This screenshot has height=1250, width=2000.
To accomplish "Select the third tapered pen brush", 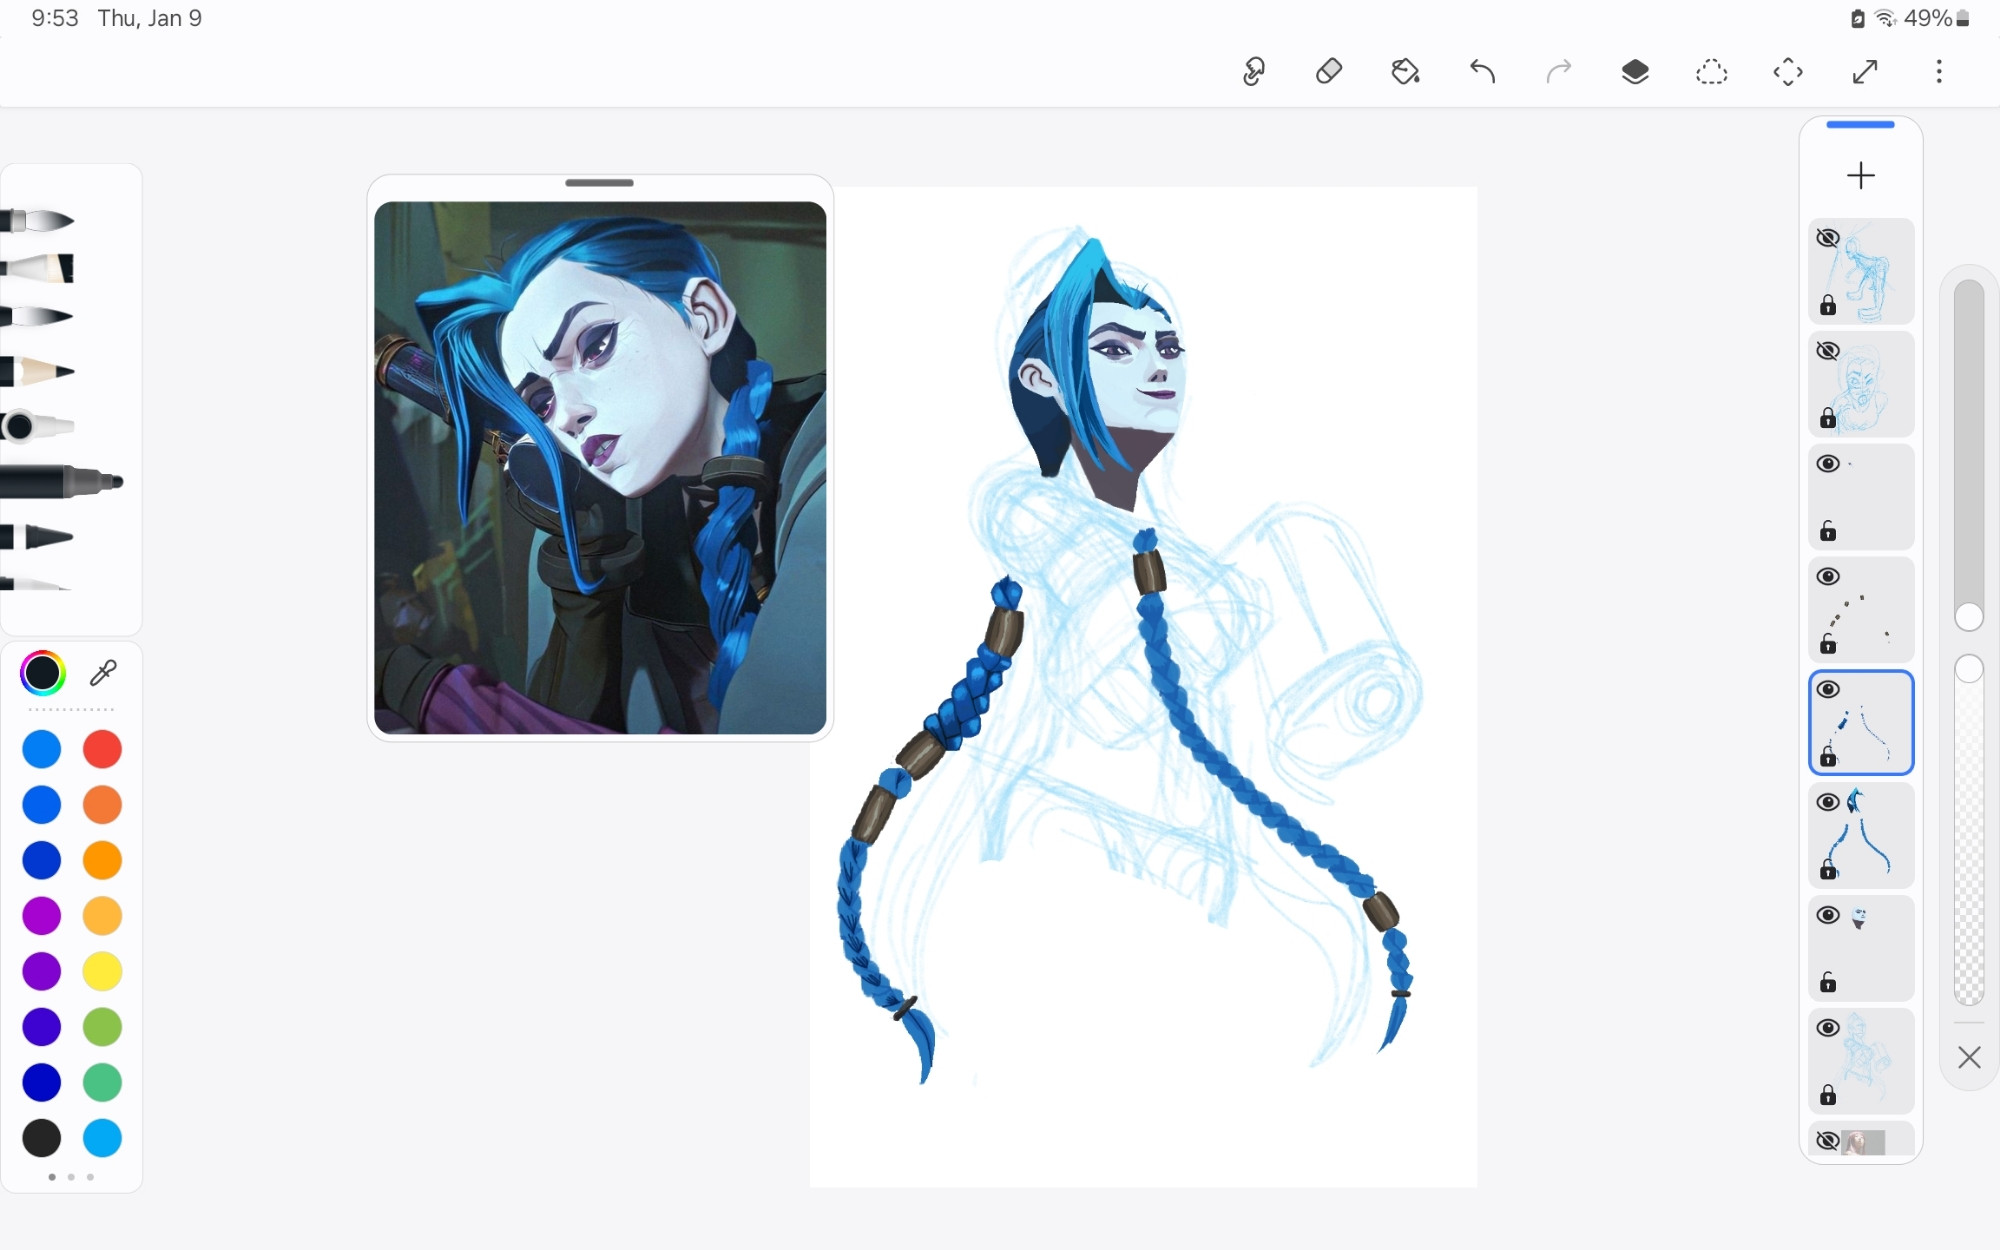I will pyautogui.click(x=38, y=316).
